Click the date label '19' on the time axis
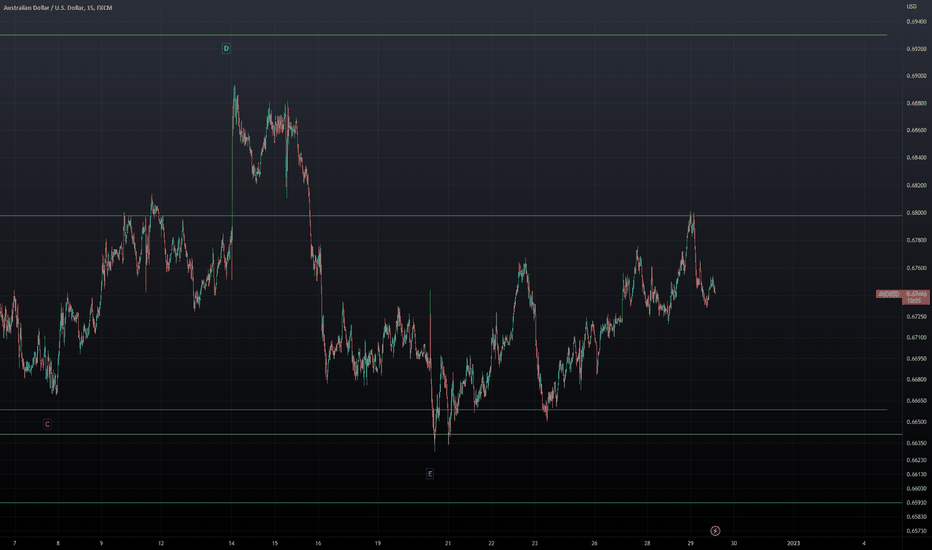Viewport: 932px width, 550px height. [x=377, y=543]
